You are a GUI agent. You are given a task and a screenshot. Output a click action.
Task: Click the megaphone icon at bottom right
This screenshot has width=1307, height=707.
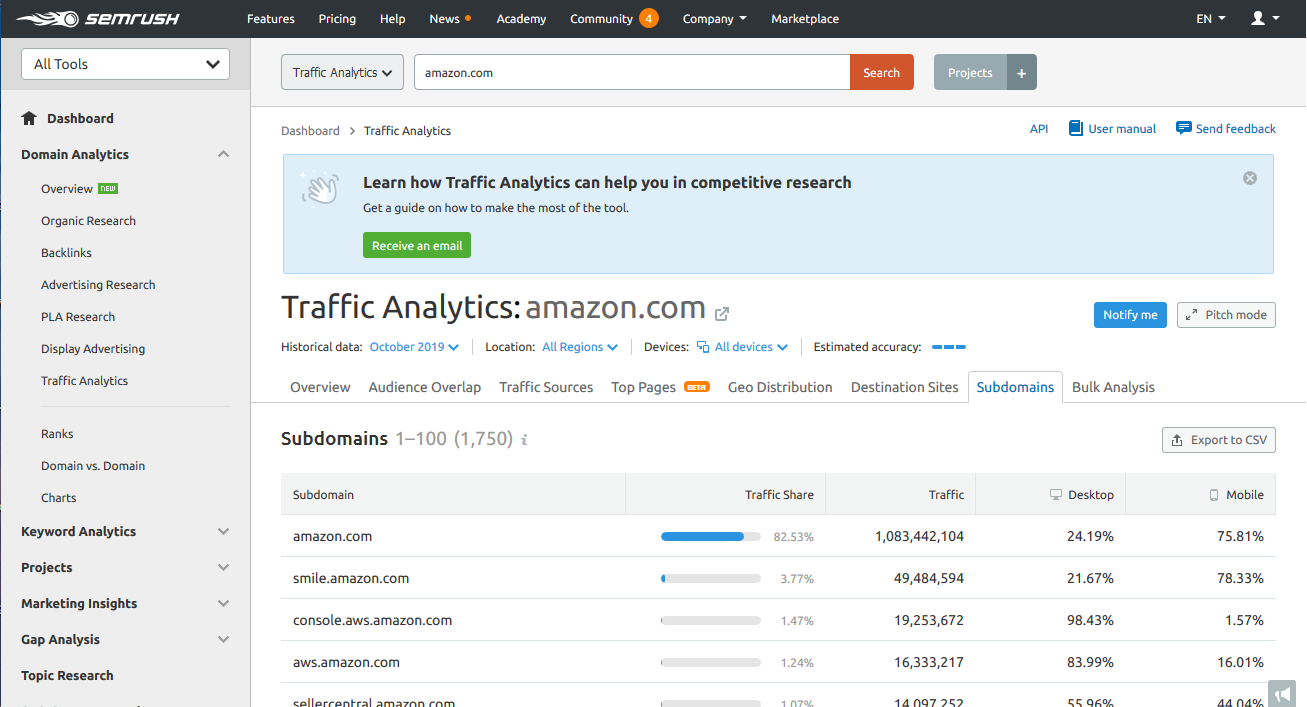pyautogui.click(x=1282, y=693)
